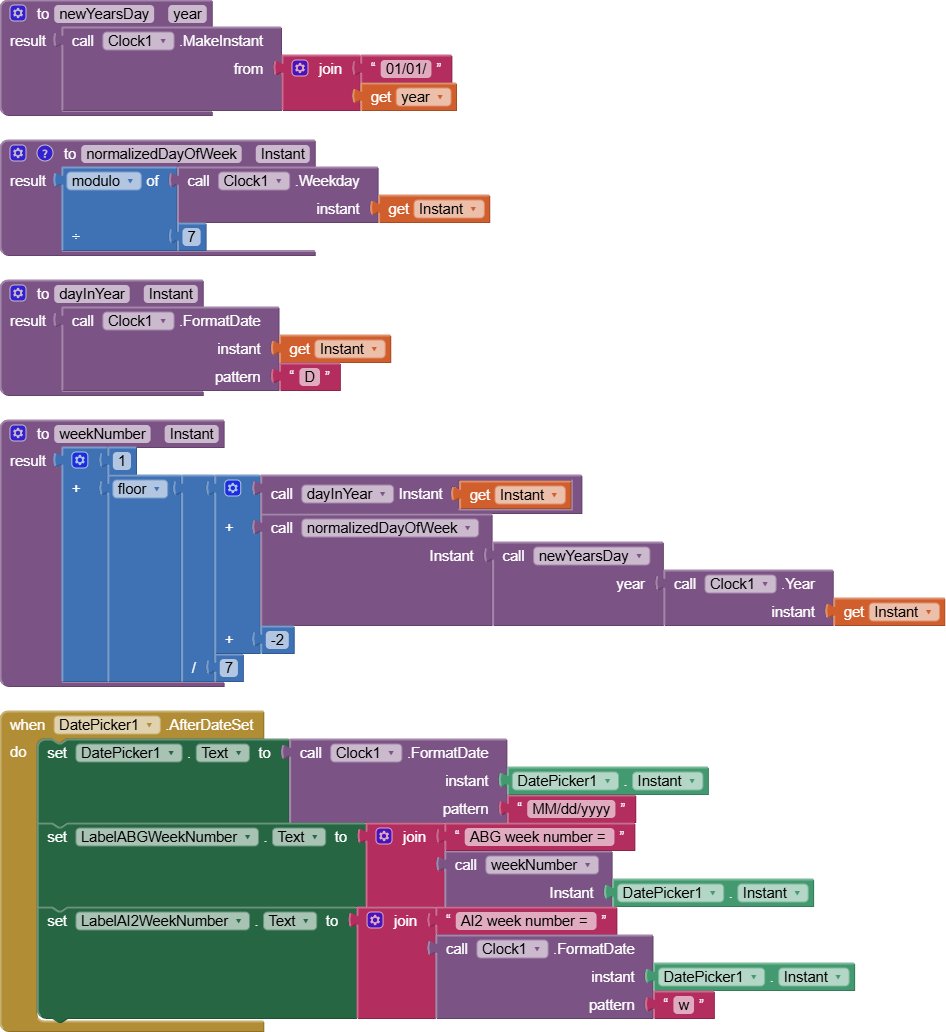Click the divisor 7 in the floor division block

point(228,668)
